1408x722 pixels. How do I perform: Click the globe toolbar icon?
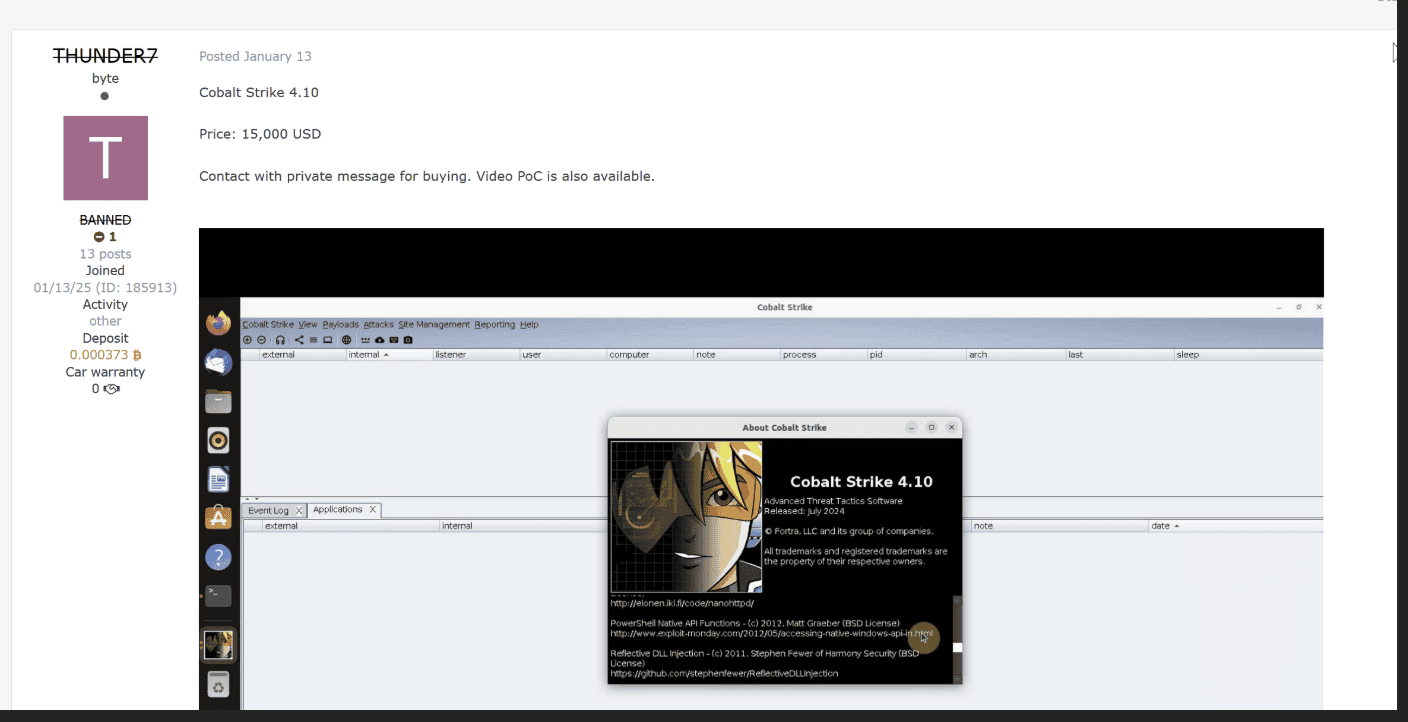(346, 340)
